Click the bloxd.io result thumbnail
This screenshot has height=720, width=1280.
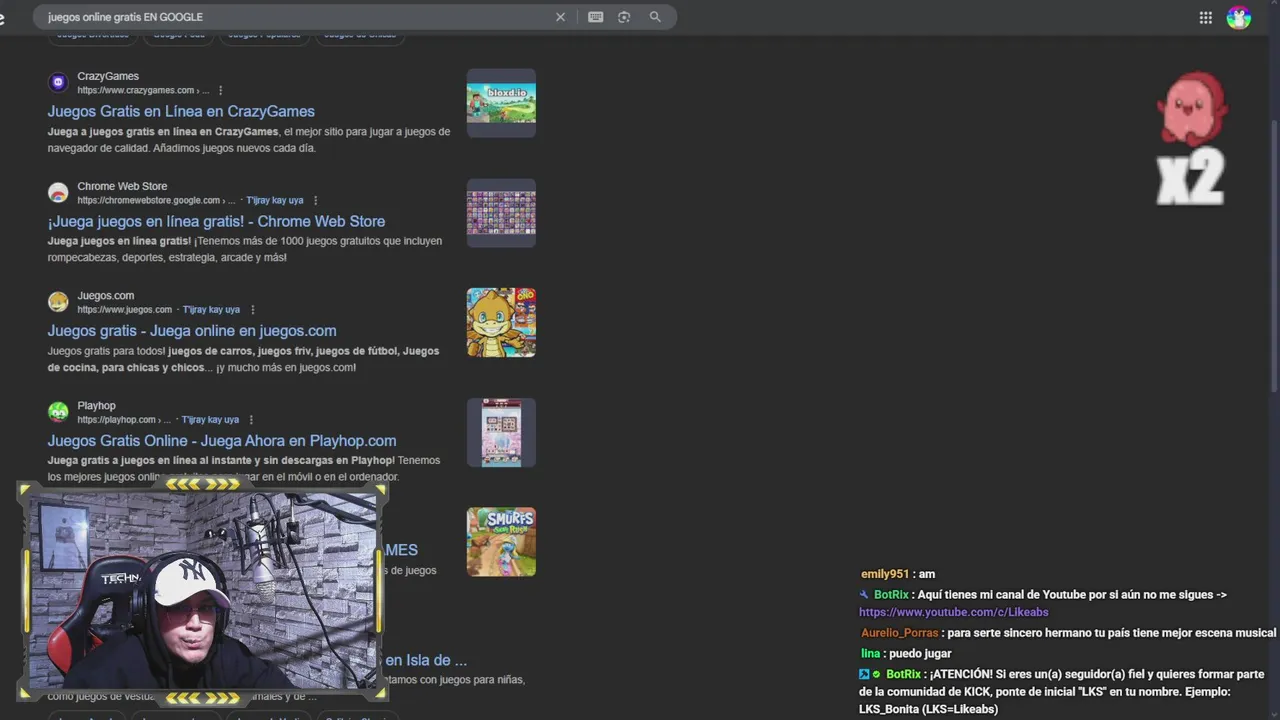(x=501, y=103)
